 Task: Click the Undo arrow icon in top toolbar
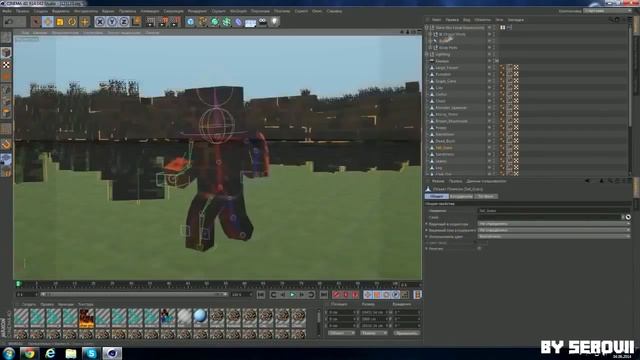coord(9,22)
